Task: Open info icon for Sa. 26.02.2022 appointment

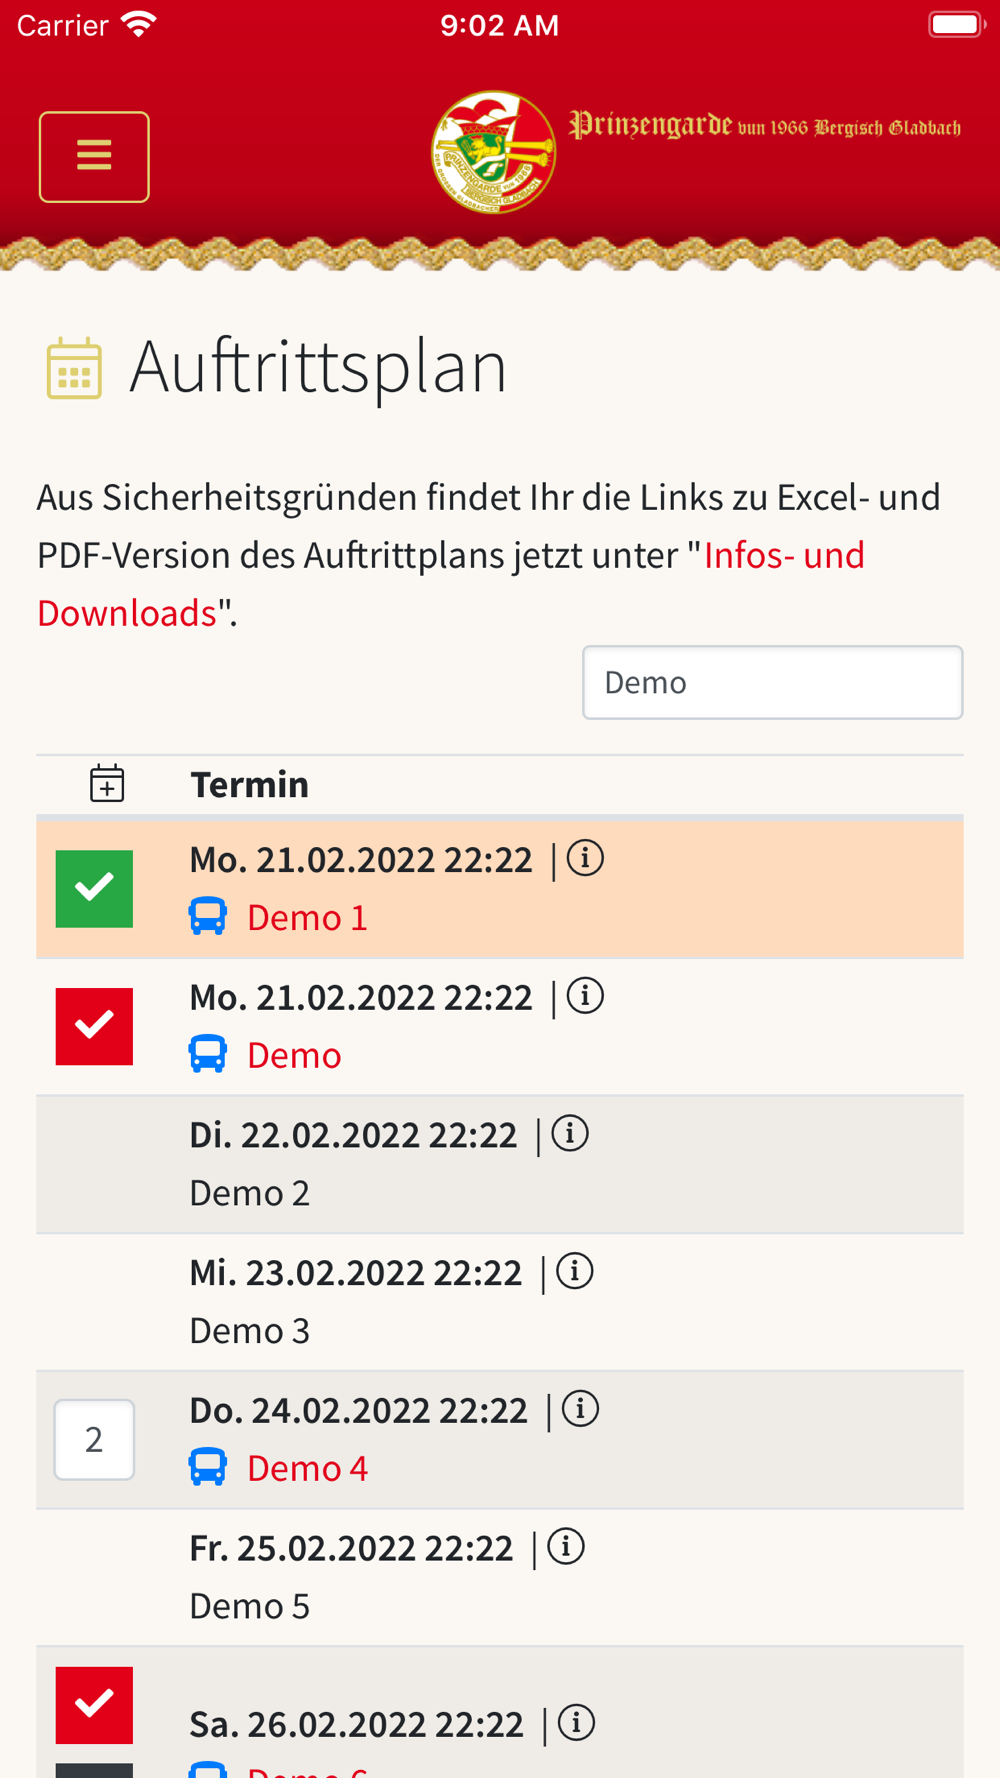Action: (576, 1723)
